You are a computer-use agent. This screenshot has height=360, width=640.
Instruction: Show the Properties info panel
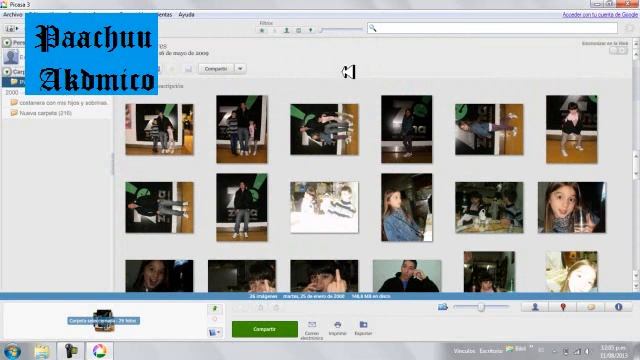pos(618,307)
